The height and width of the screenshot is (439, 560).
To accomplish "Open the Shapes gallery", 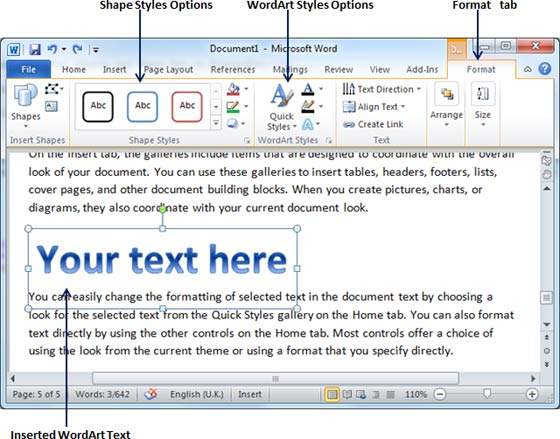I will click(25, 106).
